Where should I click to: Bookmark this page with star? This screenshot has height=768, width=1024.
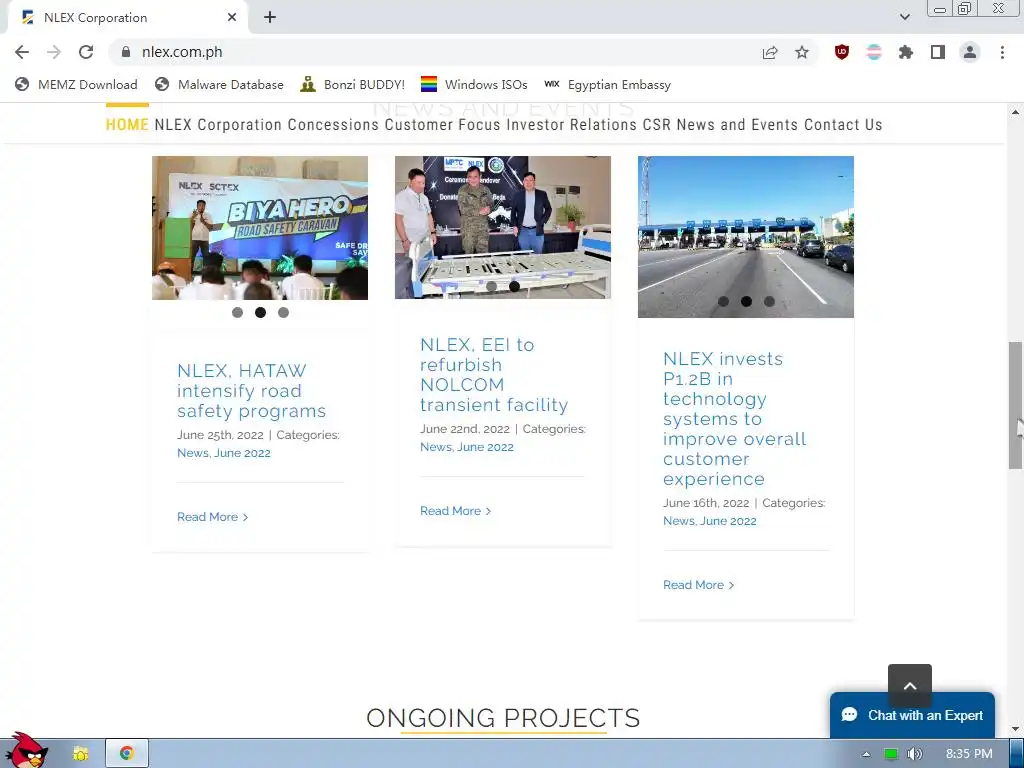[x=802, y=52]
